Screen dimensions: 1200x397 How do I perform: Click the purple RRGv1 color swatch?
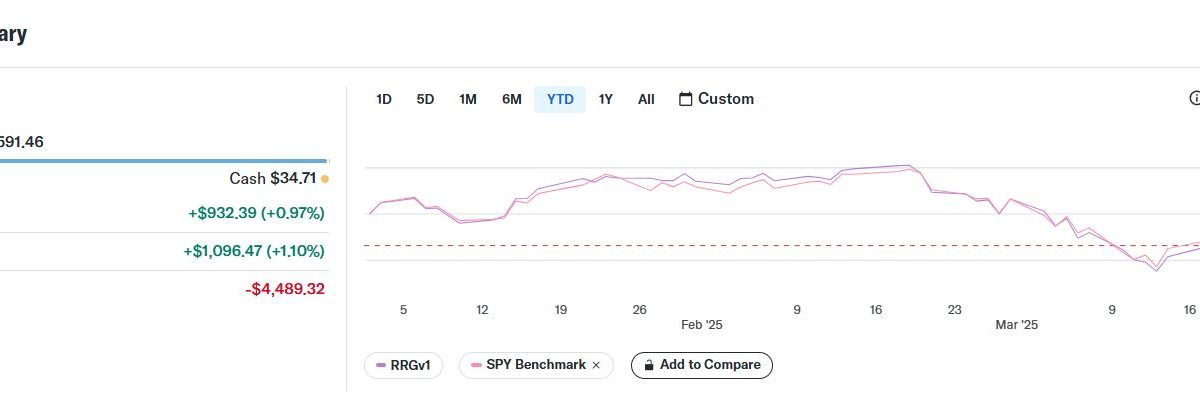point(381,365)
